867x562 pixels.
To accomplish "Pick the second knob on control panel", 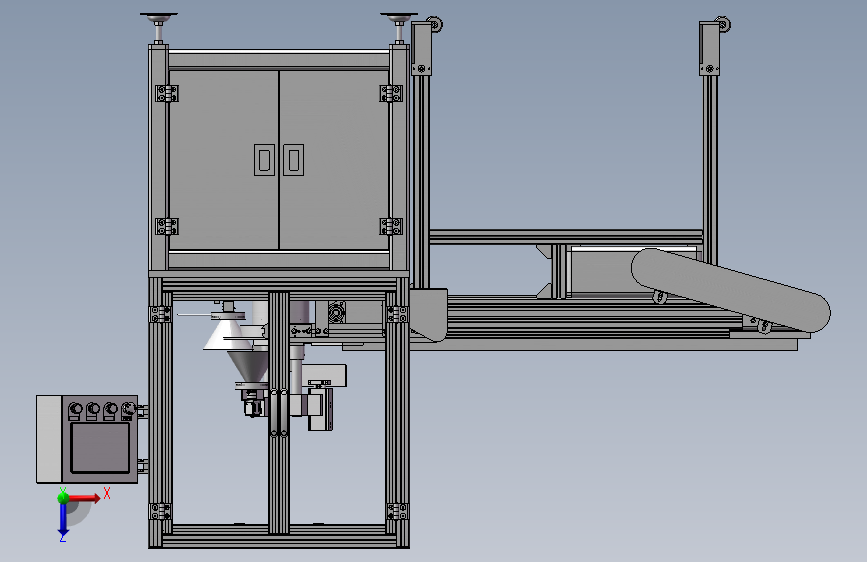I will tap(93, 411).
